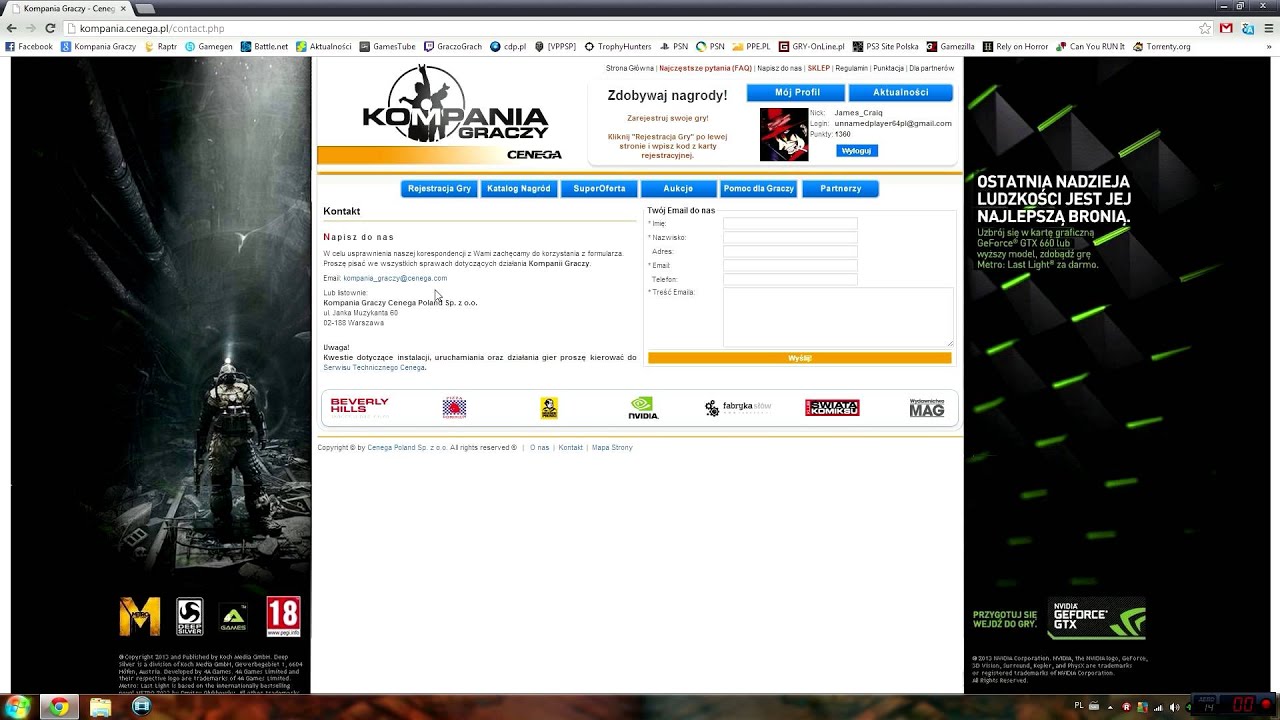The height and width of the screenshot is (720, 1280).
Task: Open the Windows Start menu
Action: pos(17,707)
